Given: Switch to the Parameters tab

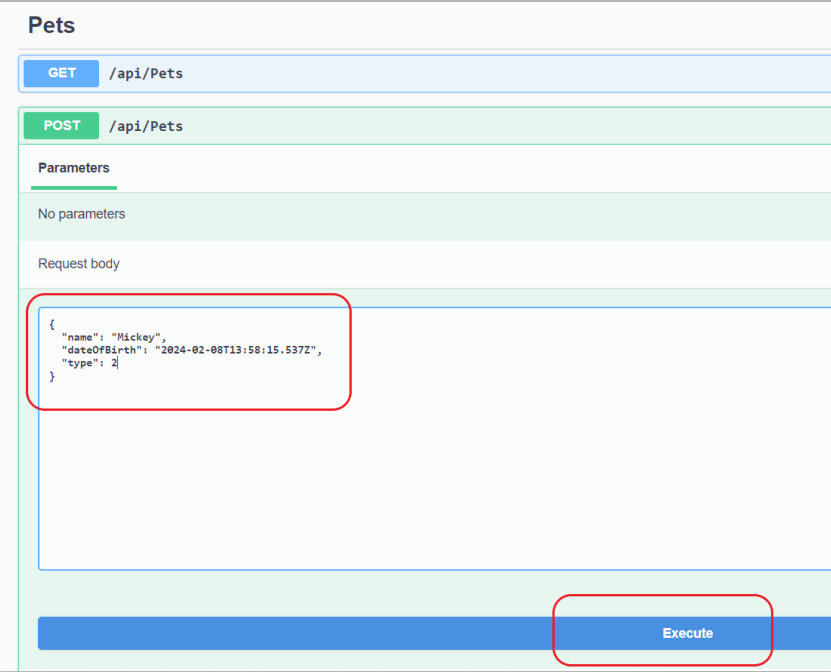Looking at the screenshot, I should [x=74, y=168].
